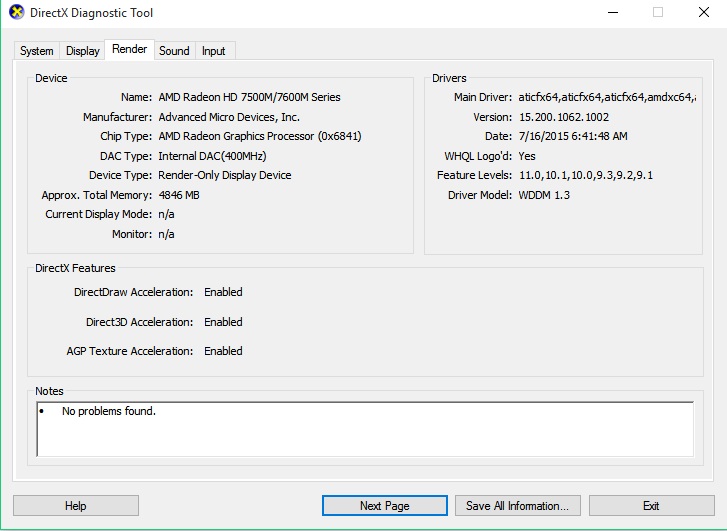Screen dimensions: 727x531
Task: Click inside the Notes text box
Action: tap(365, 429)
